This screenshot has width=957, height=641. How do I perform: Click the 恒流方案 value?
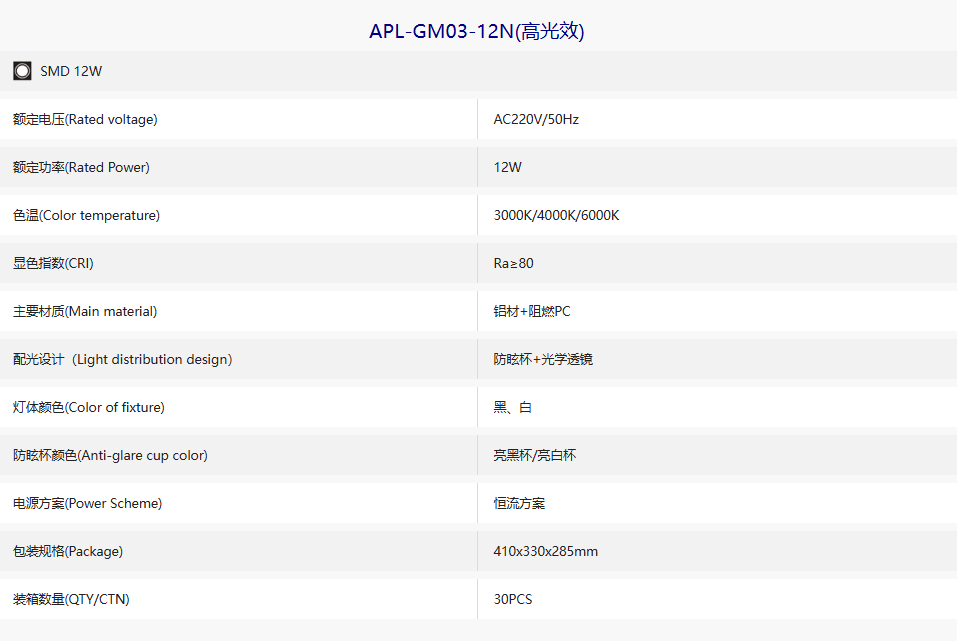click(519, 504)
